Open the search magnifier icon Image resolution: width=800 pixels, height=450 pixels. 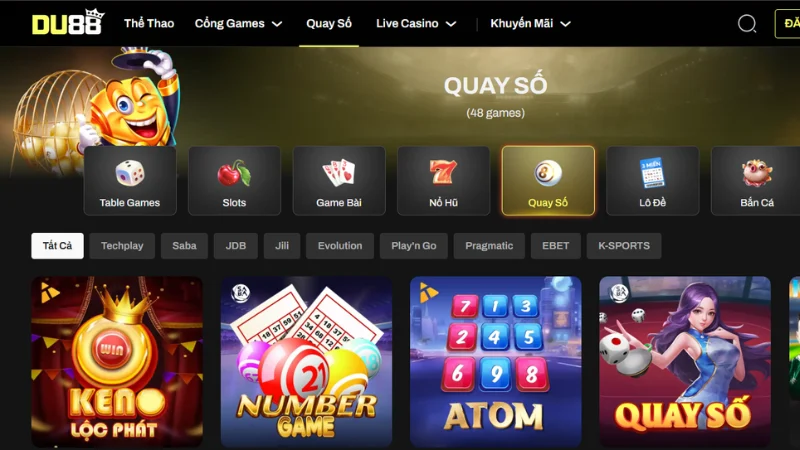click(x=747, y=23)
